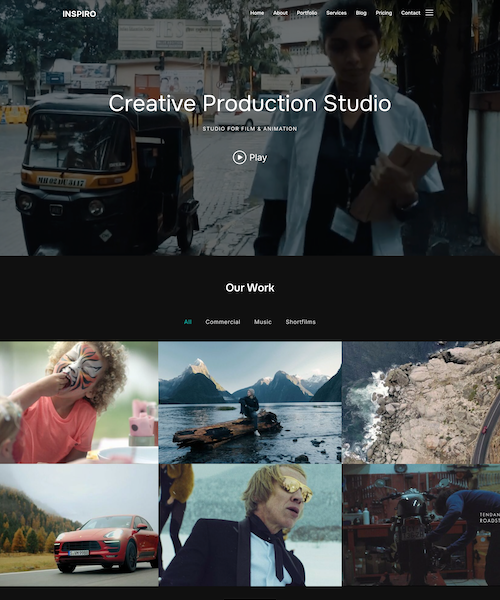Filter portfolio by Music
Screen dimensions: 500x600
(x=263, y=322)
